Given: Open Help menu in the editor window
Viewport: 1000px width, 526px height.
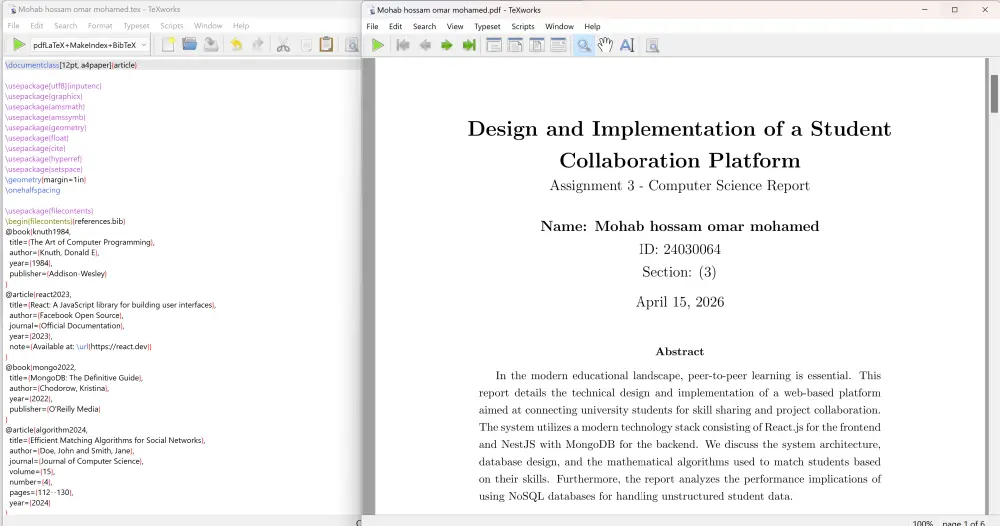Looking at the screenshot, I should 241,26.
